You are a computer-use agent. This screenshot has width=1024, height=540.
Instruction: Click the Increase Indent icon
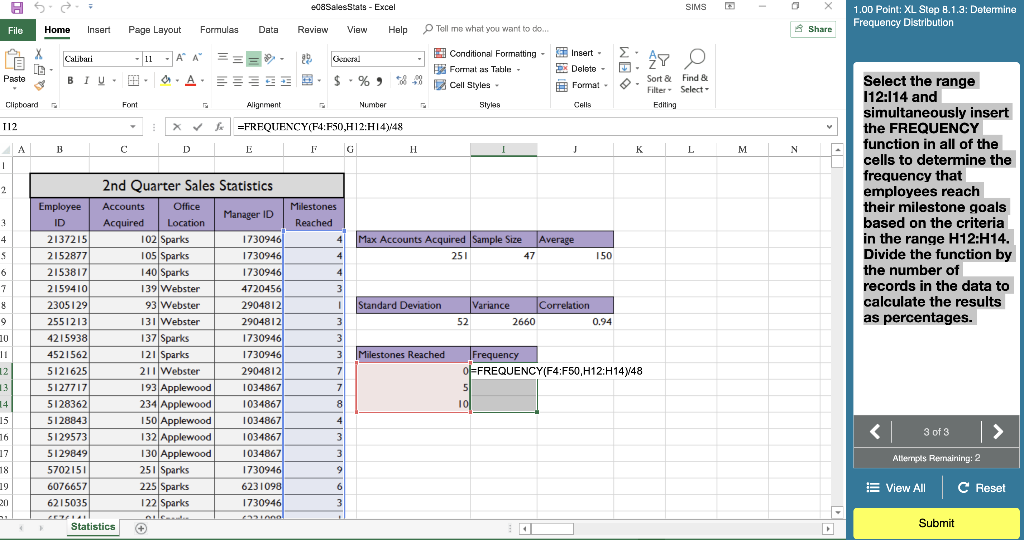(286, 81)
